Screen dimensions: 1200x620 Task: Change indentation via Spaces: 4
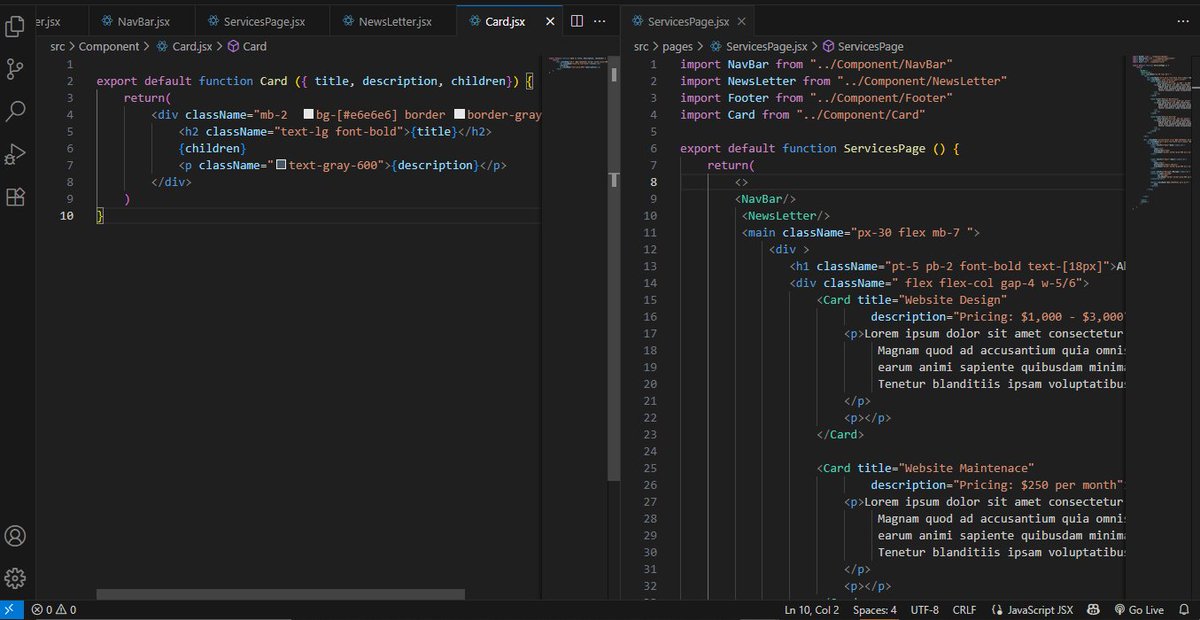click(x=875, y=609)
